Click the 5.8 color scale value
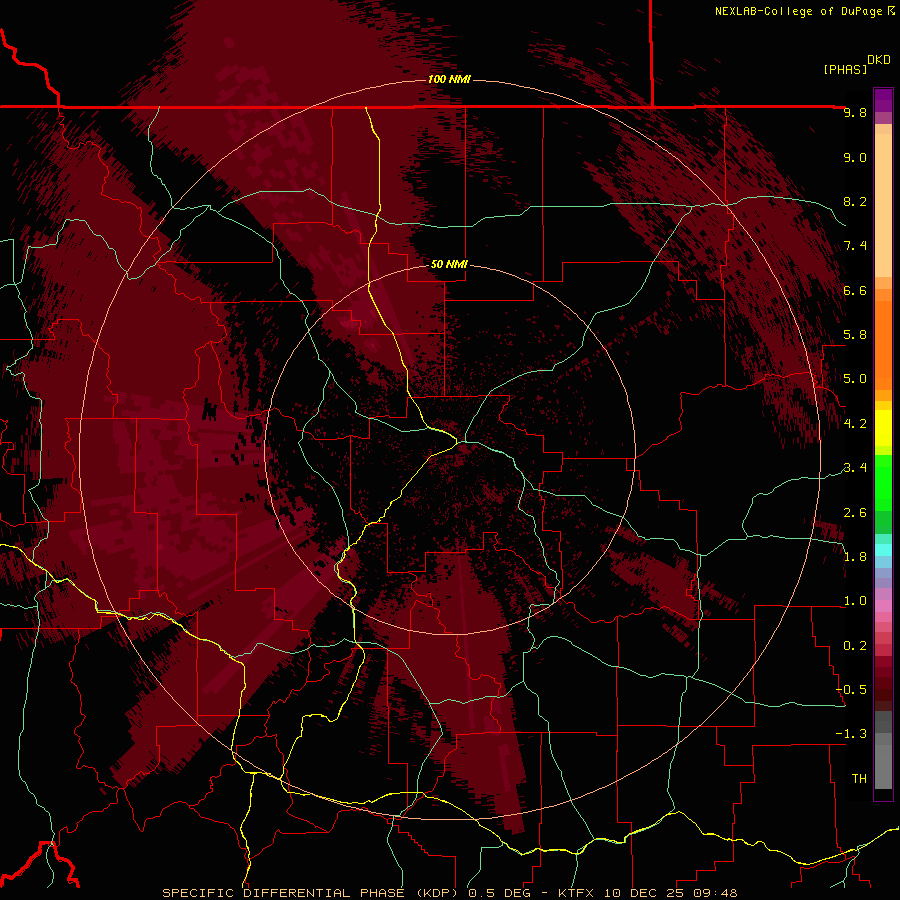Image resolution: width=900 pixels, height=900 pixels. (x=855, y=335)
